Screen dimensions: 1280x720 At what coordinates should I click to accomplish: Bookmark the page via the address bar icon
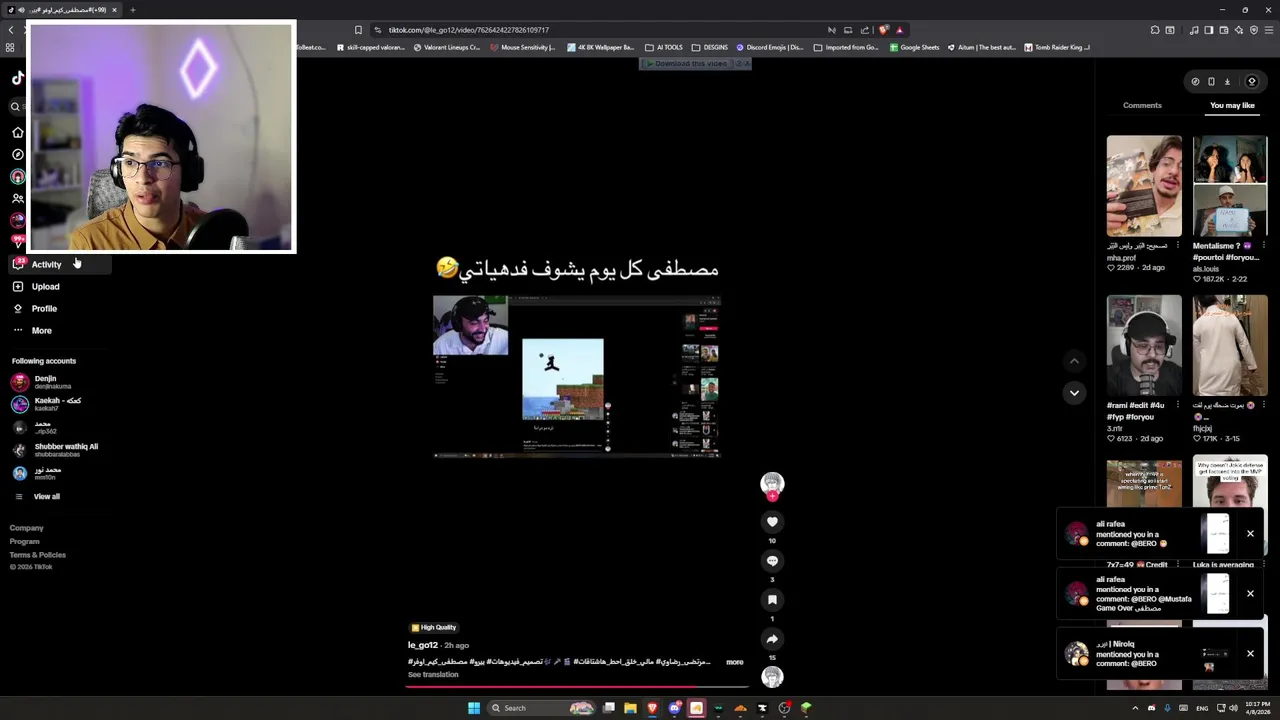point(358,30)
